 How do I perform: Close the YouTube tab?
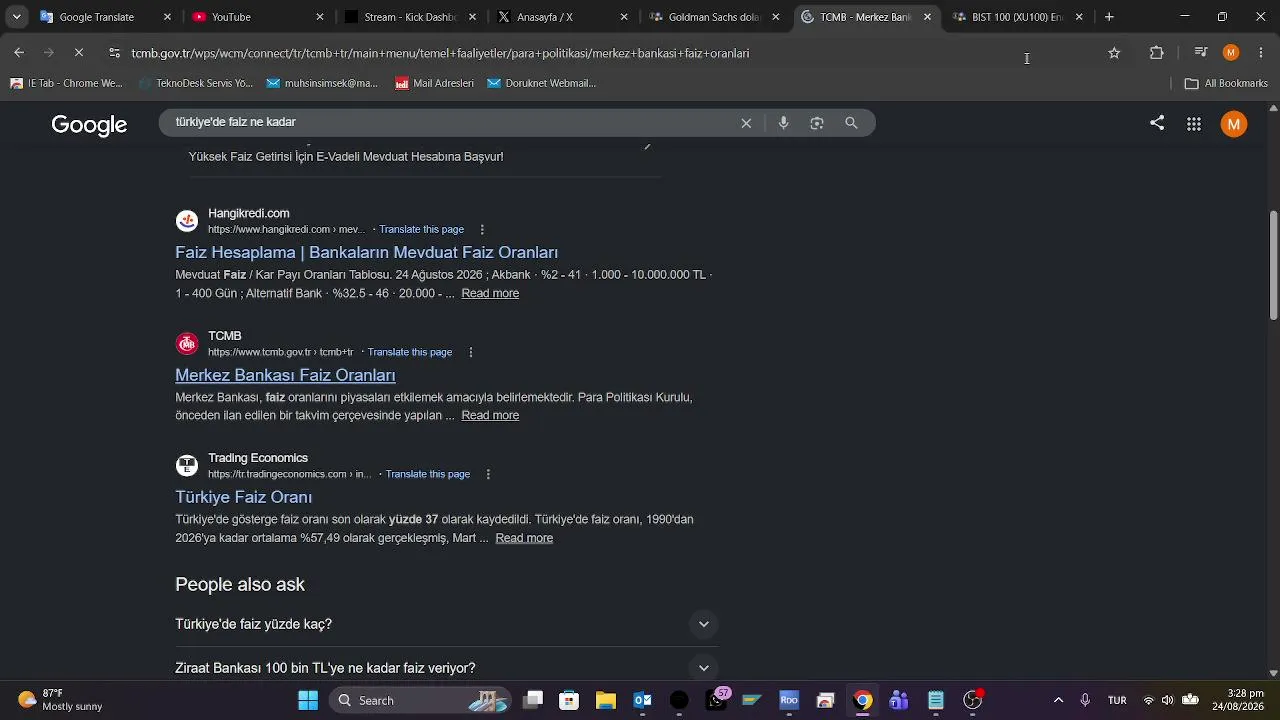[319, 17]
